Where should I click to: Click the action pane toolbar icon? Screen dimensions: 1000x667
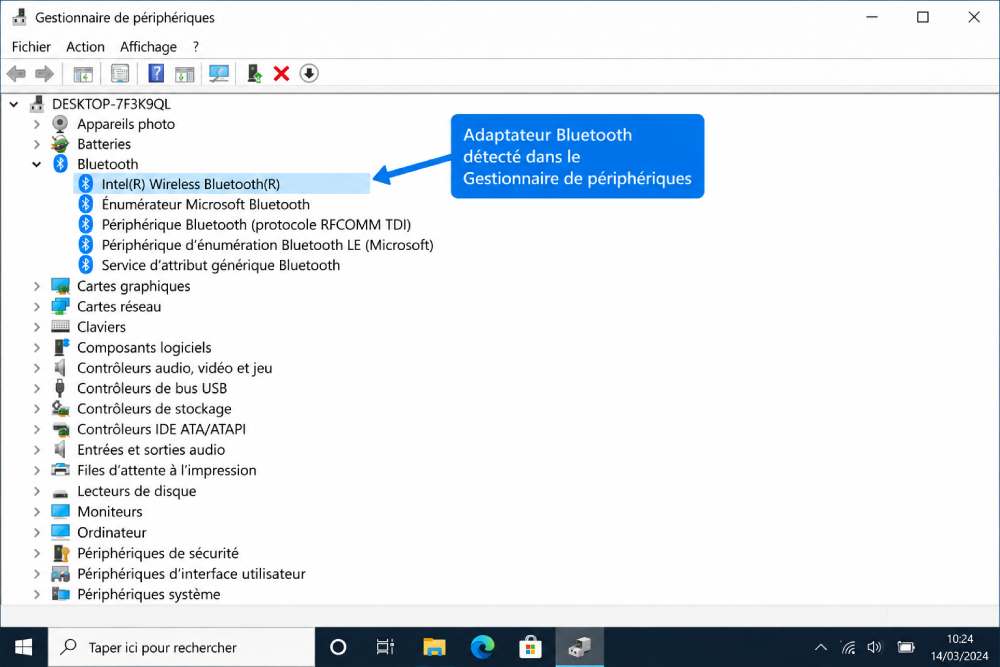tap(184, 74)
